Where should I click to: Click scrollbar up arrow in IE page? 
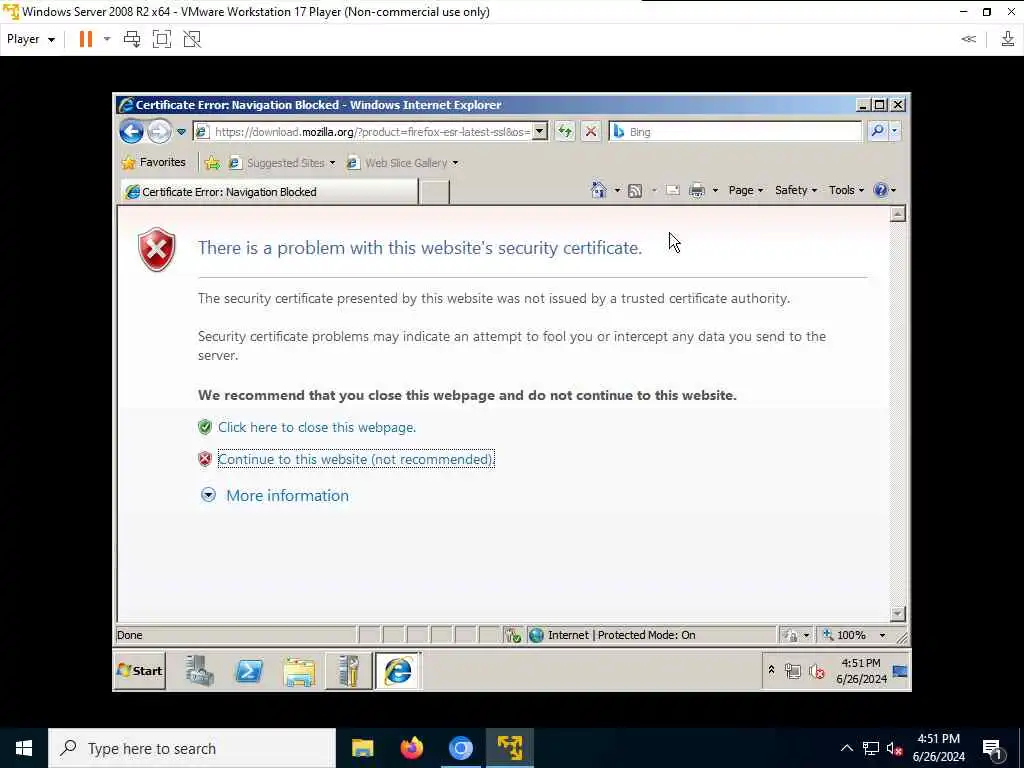(897, 214)
